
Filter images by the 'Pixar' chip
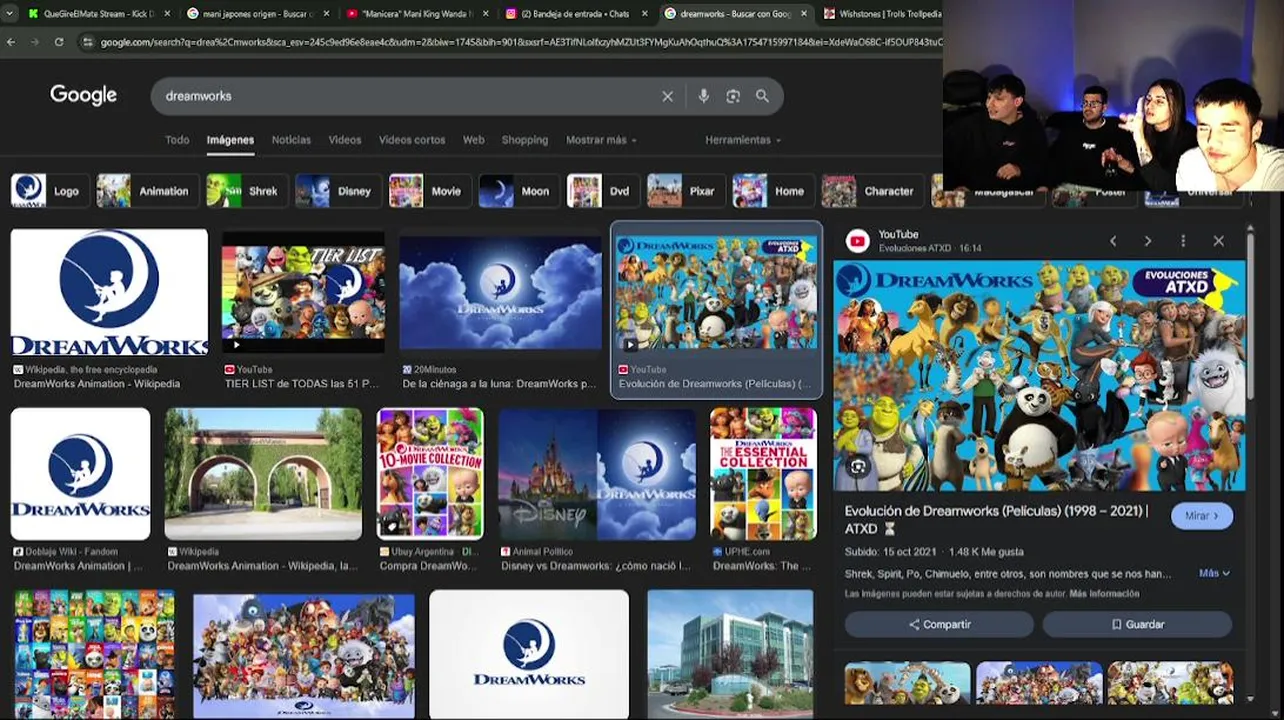(x=685, y=191)
